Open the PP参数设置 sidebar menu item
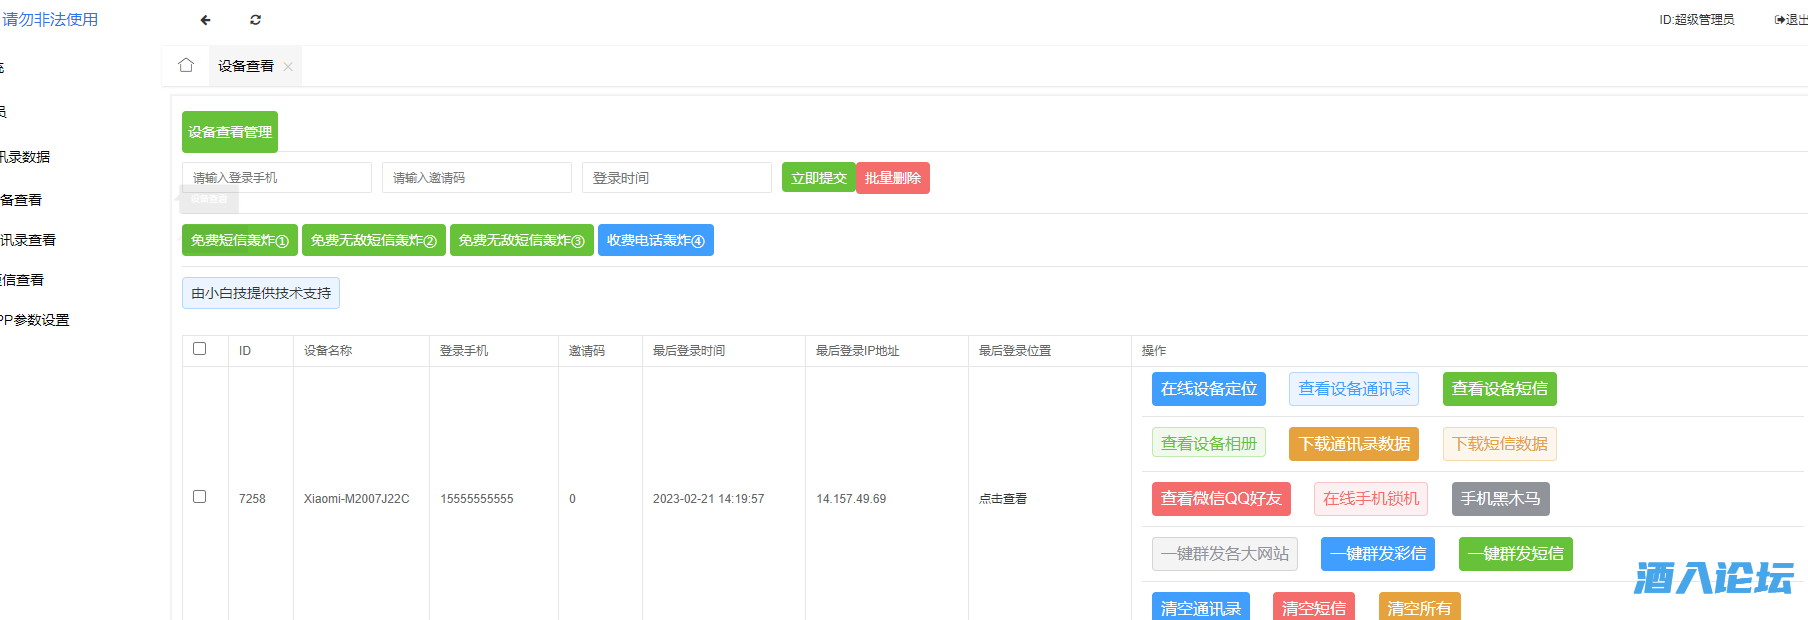The width and height of the screenshot is (1808, 620). click(35, 320)
